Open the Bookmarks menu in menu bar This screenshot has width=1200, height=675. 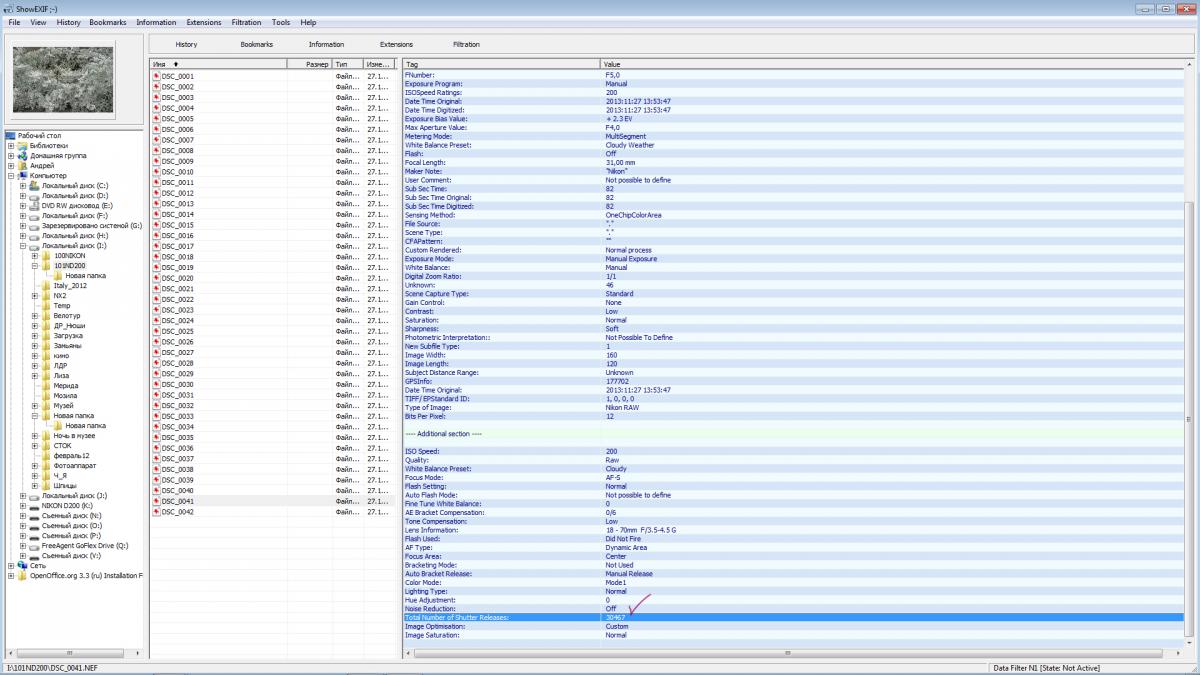point(108,22)
